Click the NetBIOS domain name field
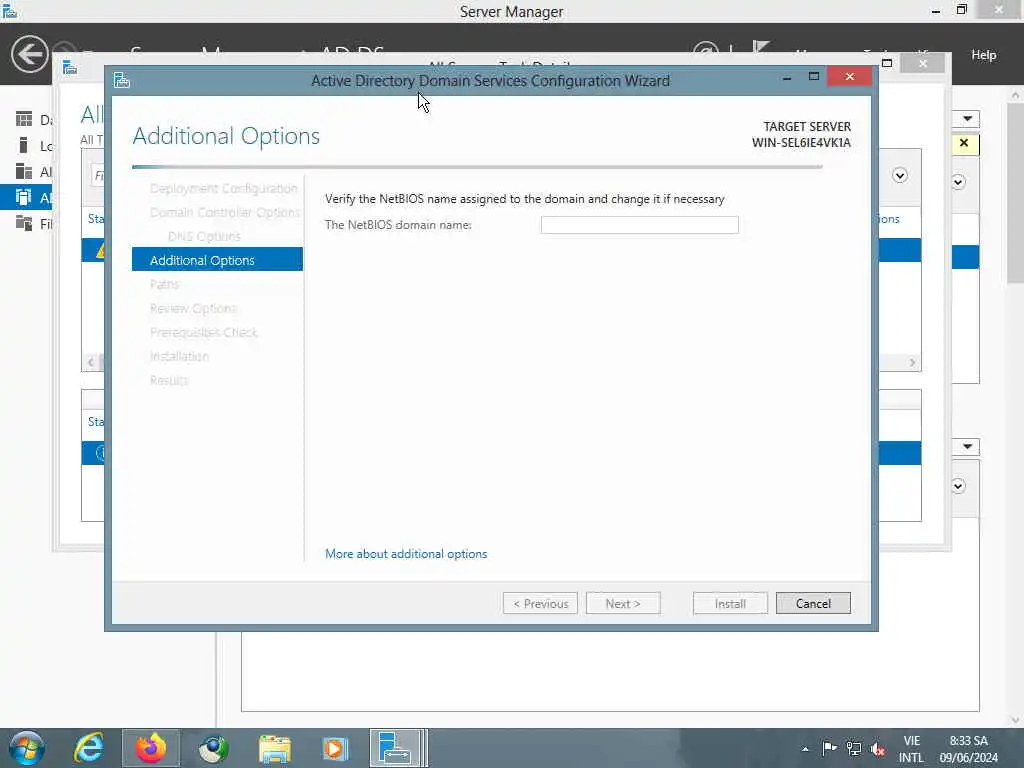 [x=639, y=225]
